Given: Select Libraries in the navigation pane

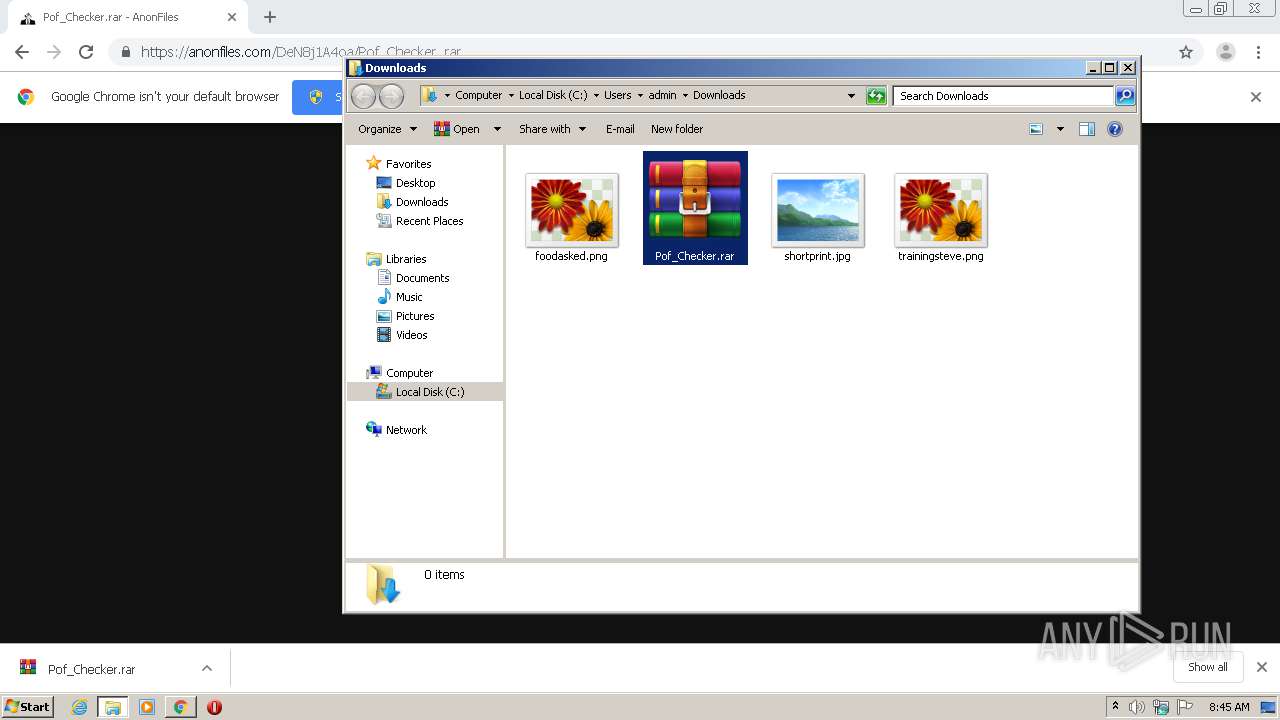Looking at the screenshot, I should 396,259.
